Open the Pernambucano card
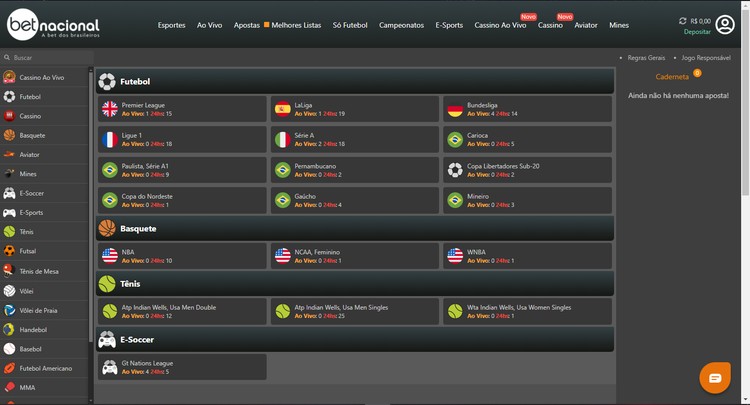Viewport: 750px width, 405px height. (355, 170)
